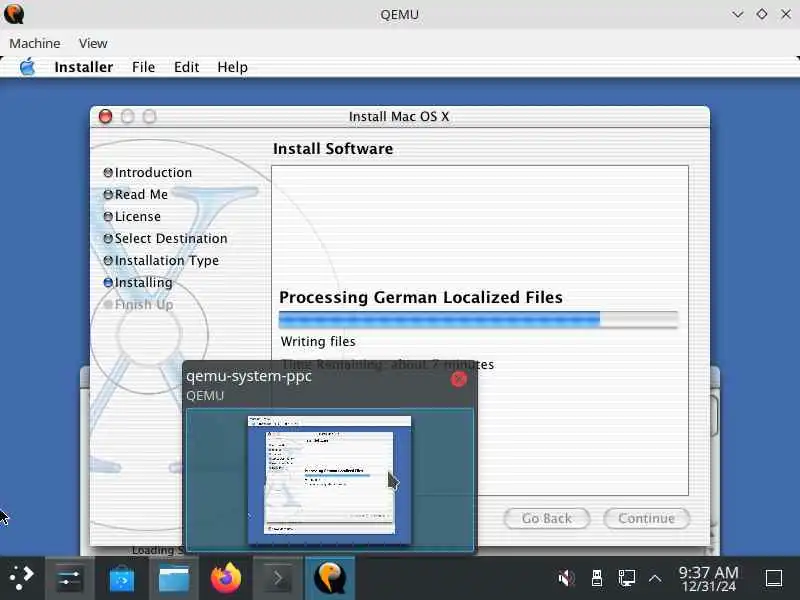
Task: Click the USB device tray icon
Action: coord(596,578)
